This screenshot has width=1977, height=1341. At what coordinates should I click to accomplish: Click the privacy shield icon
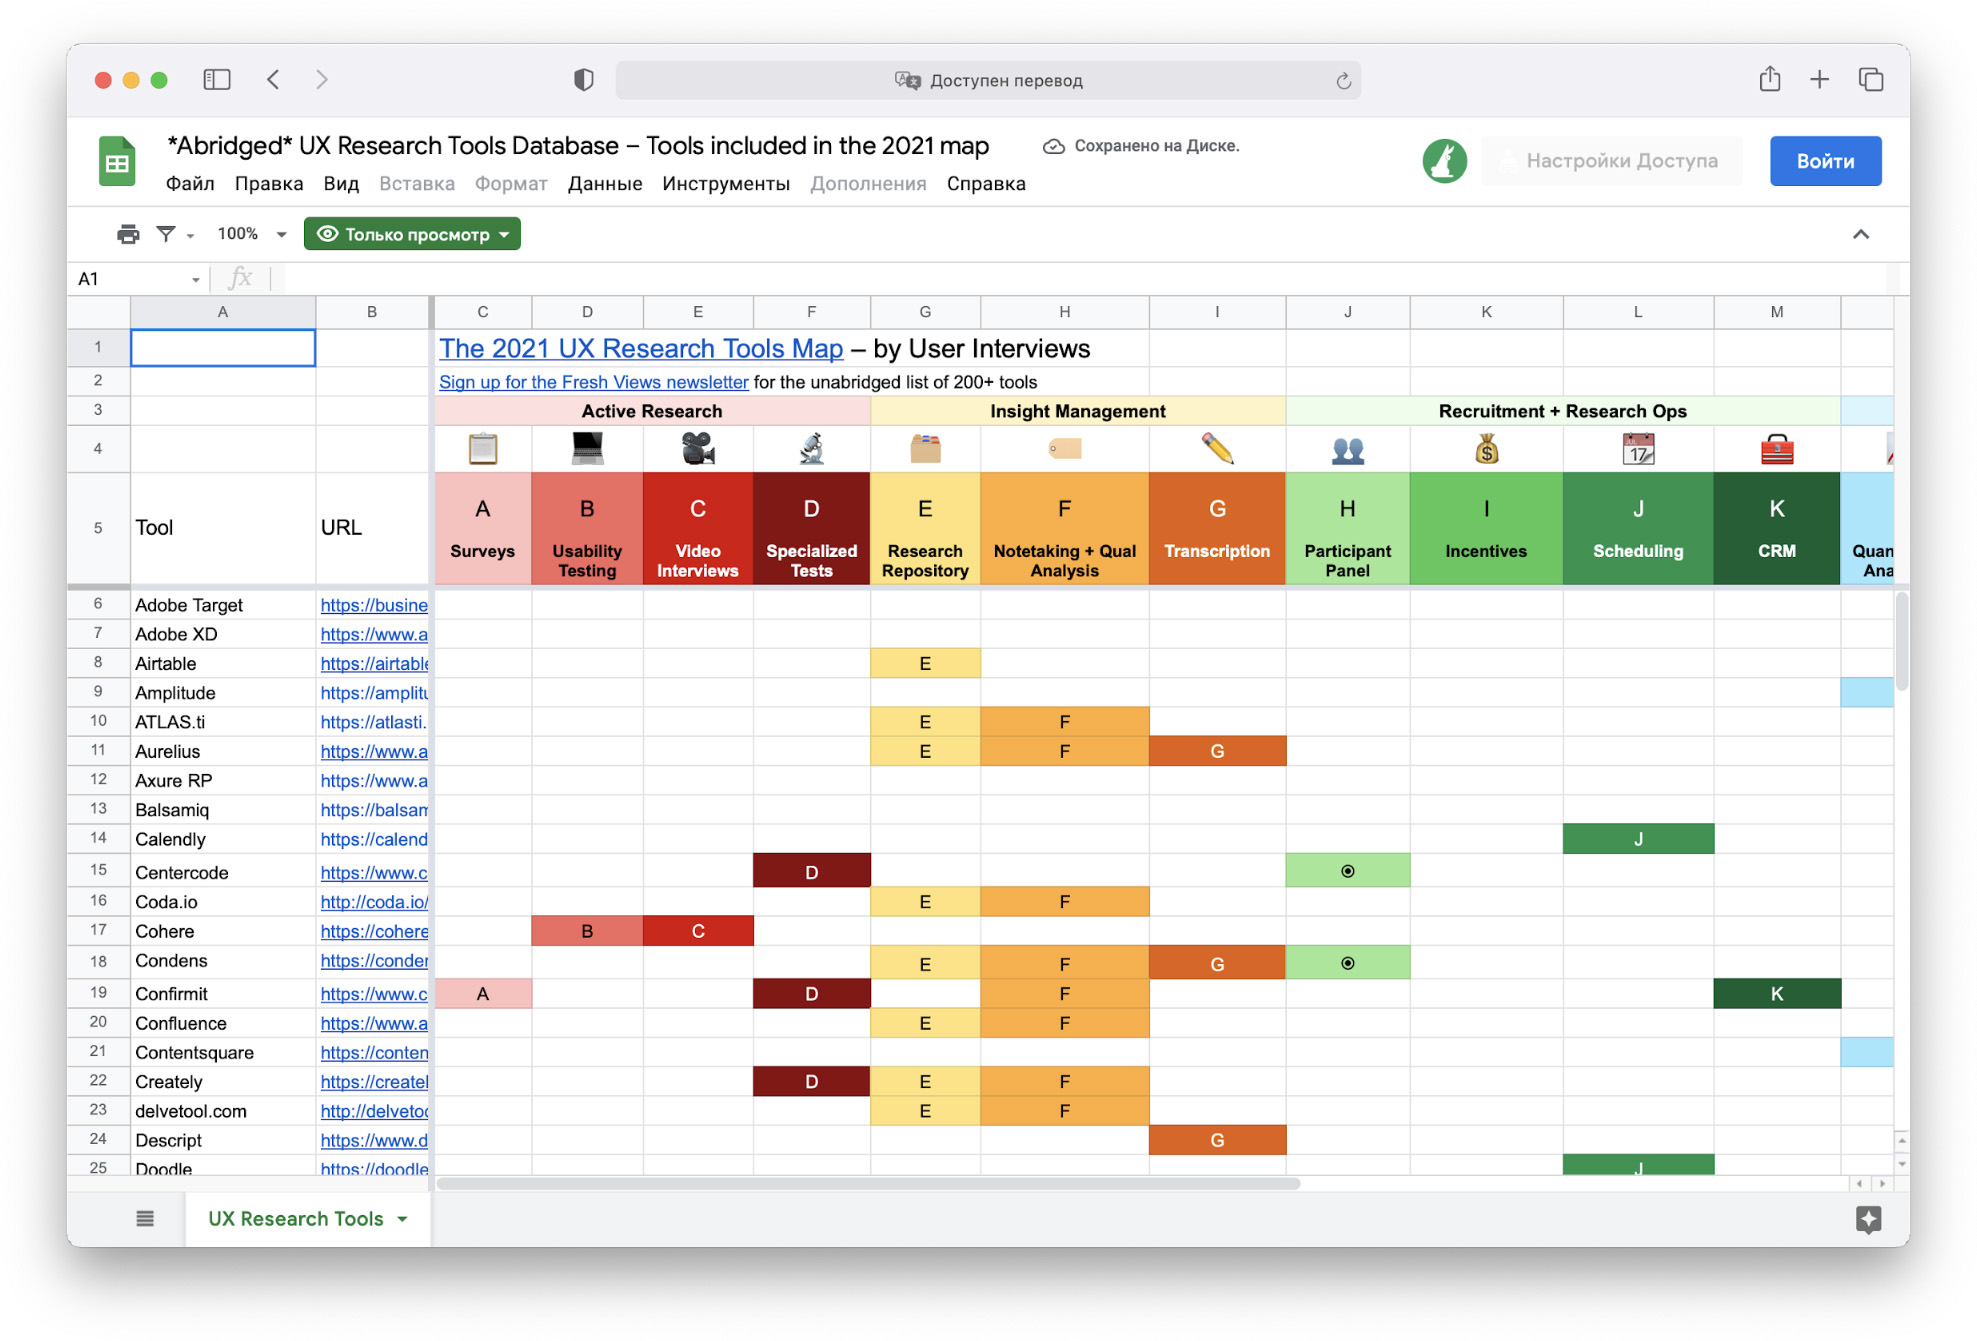584,80
